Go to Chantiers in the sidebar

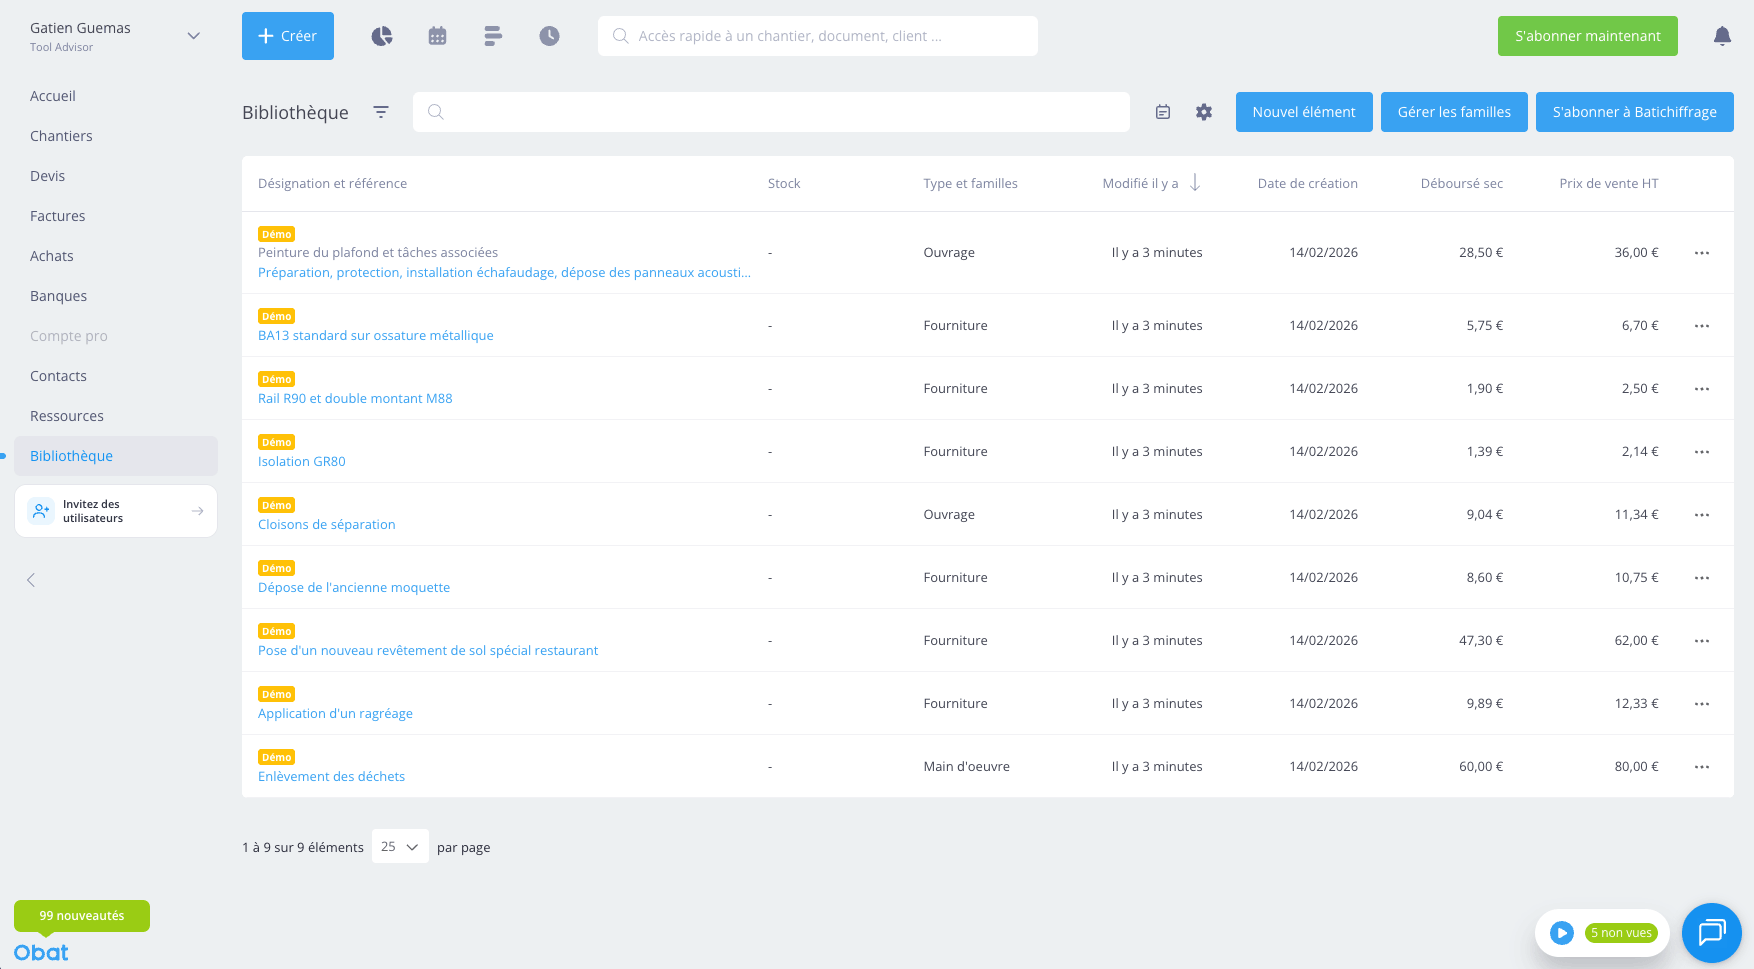point(61,136)
